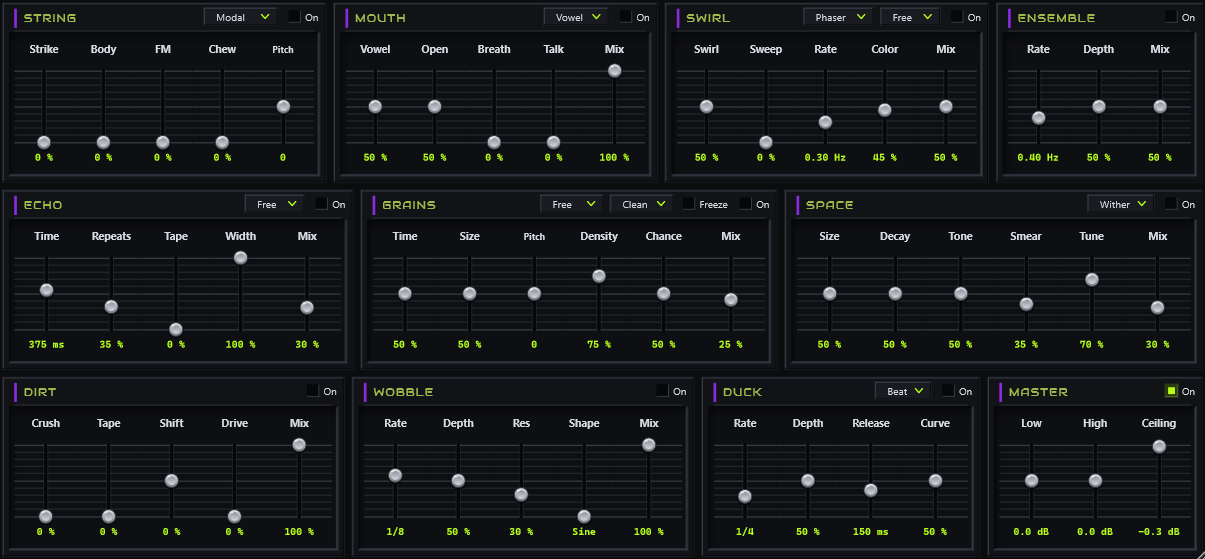Screen dimensions: 1205x559
Task: Click the GRAINS Chance slider knob
Action: click(x=663, y=293)
